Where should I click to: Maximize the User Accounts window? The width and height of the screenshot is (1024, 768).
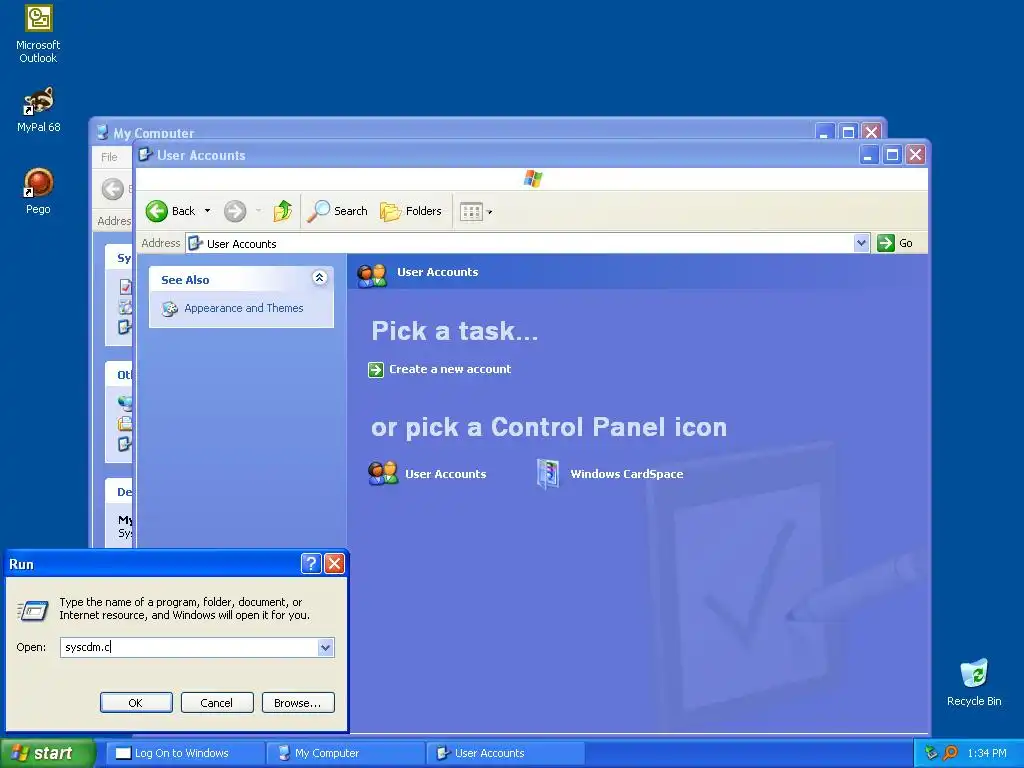[x=892, y=155]
